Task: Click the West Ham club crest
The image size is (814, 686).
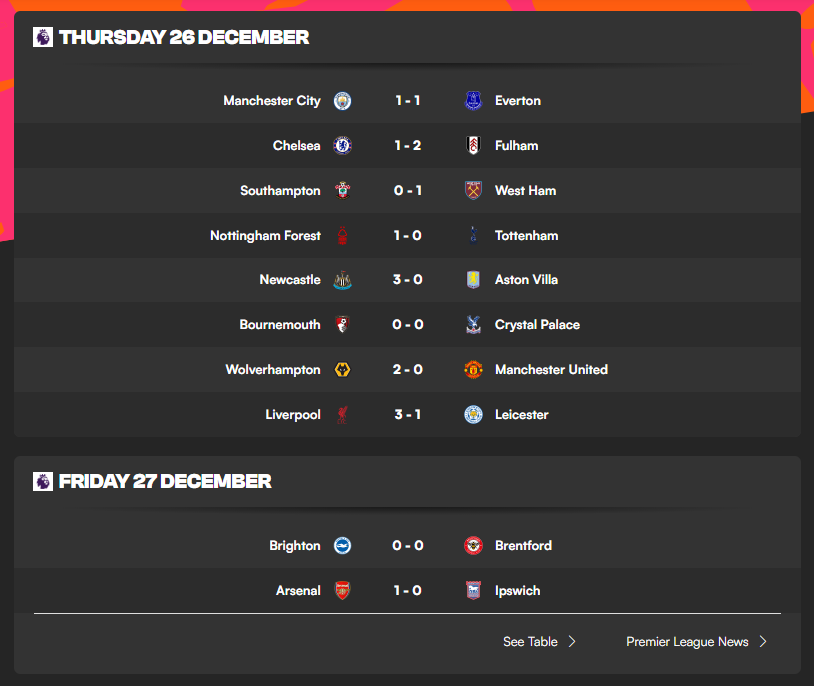Action: pyautogui.click(x=473, y=190)
